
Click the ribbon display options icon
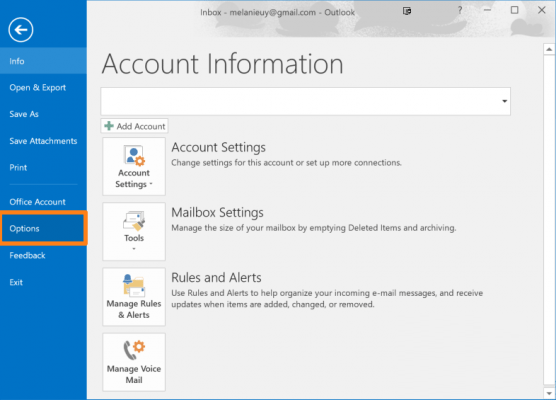[407, 11]
